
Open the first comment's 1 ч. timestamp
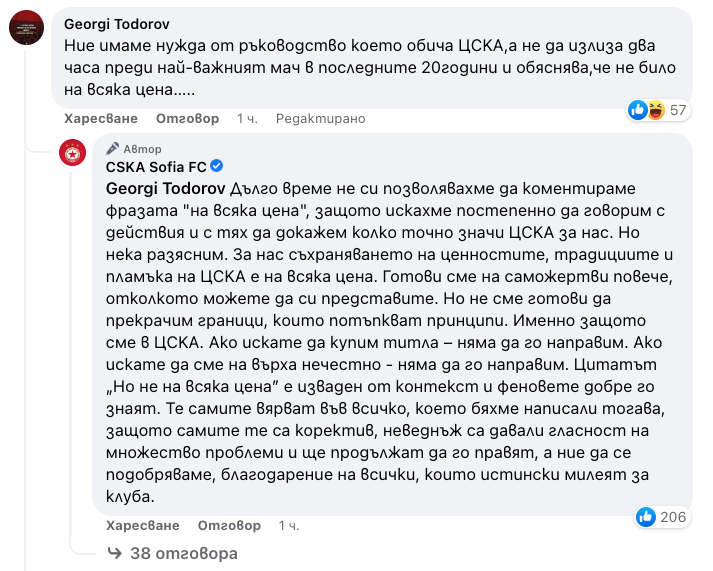coord(247,118)
